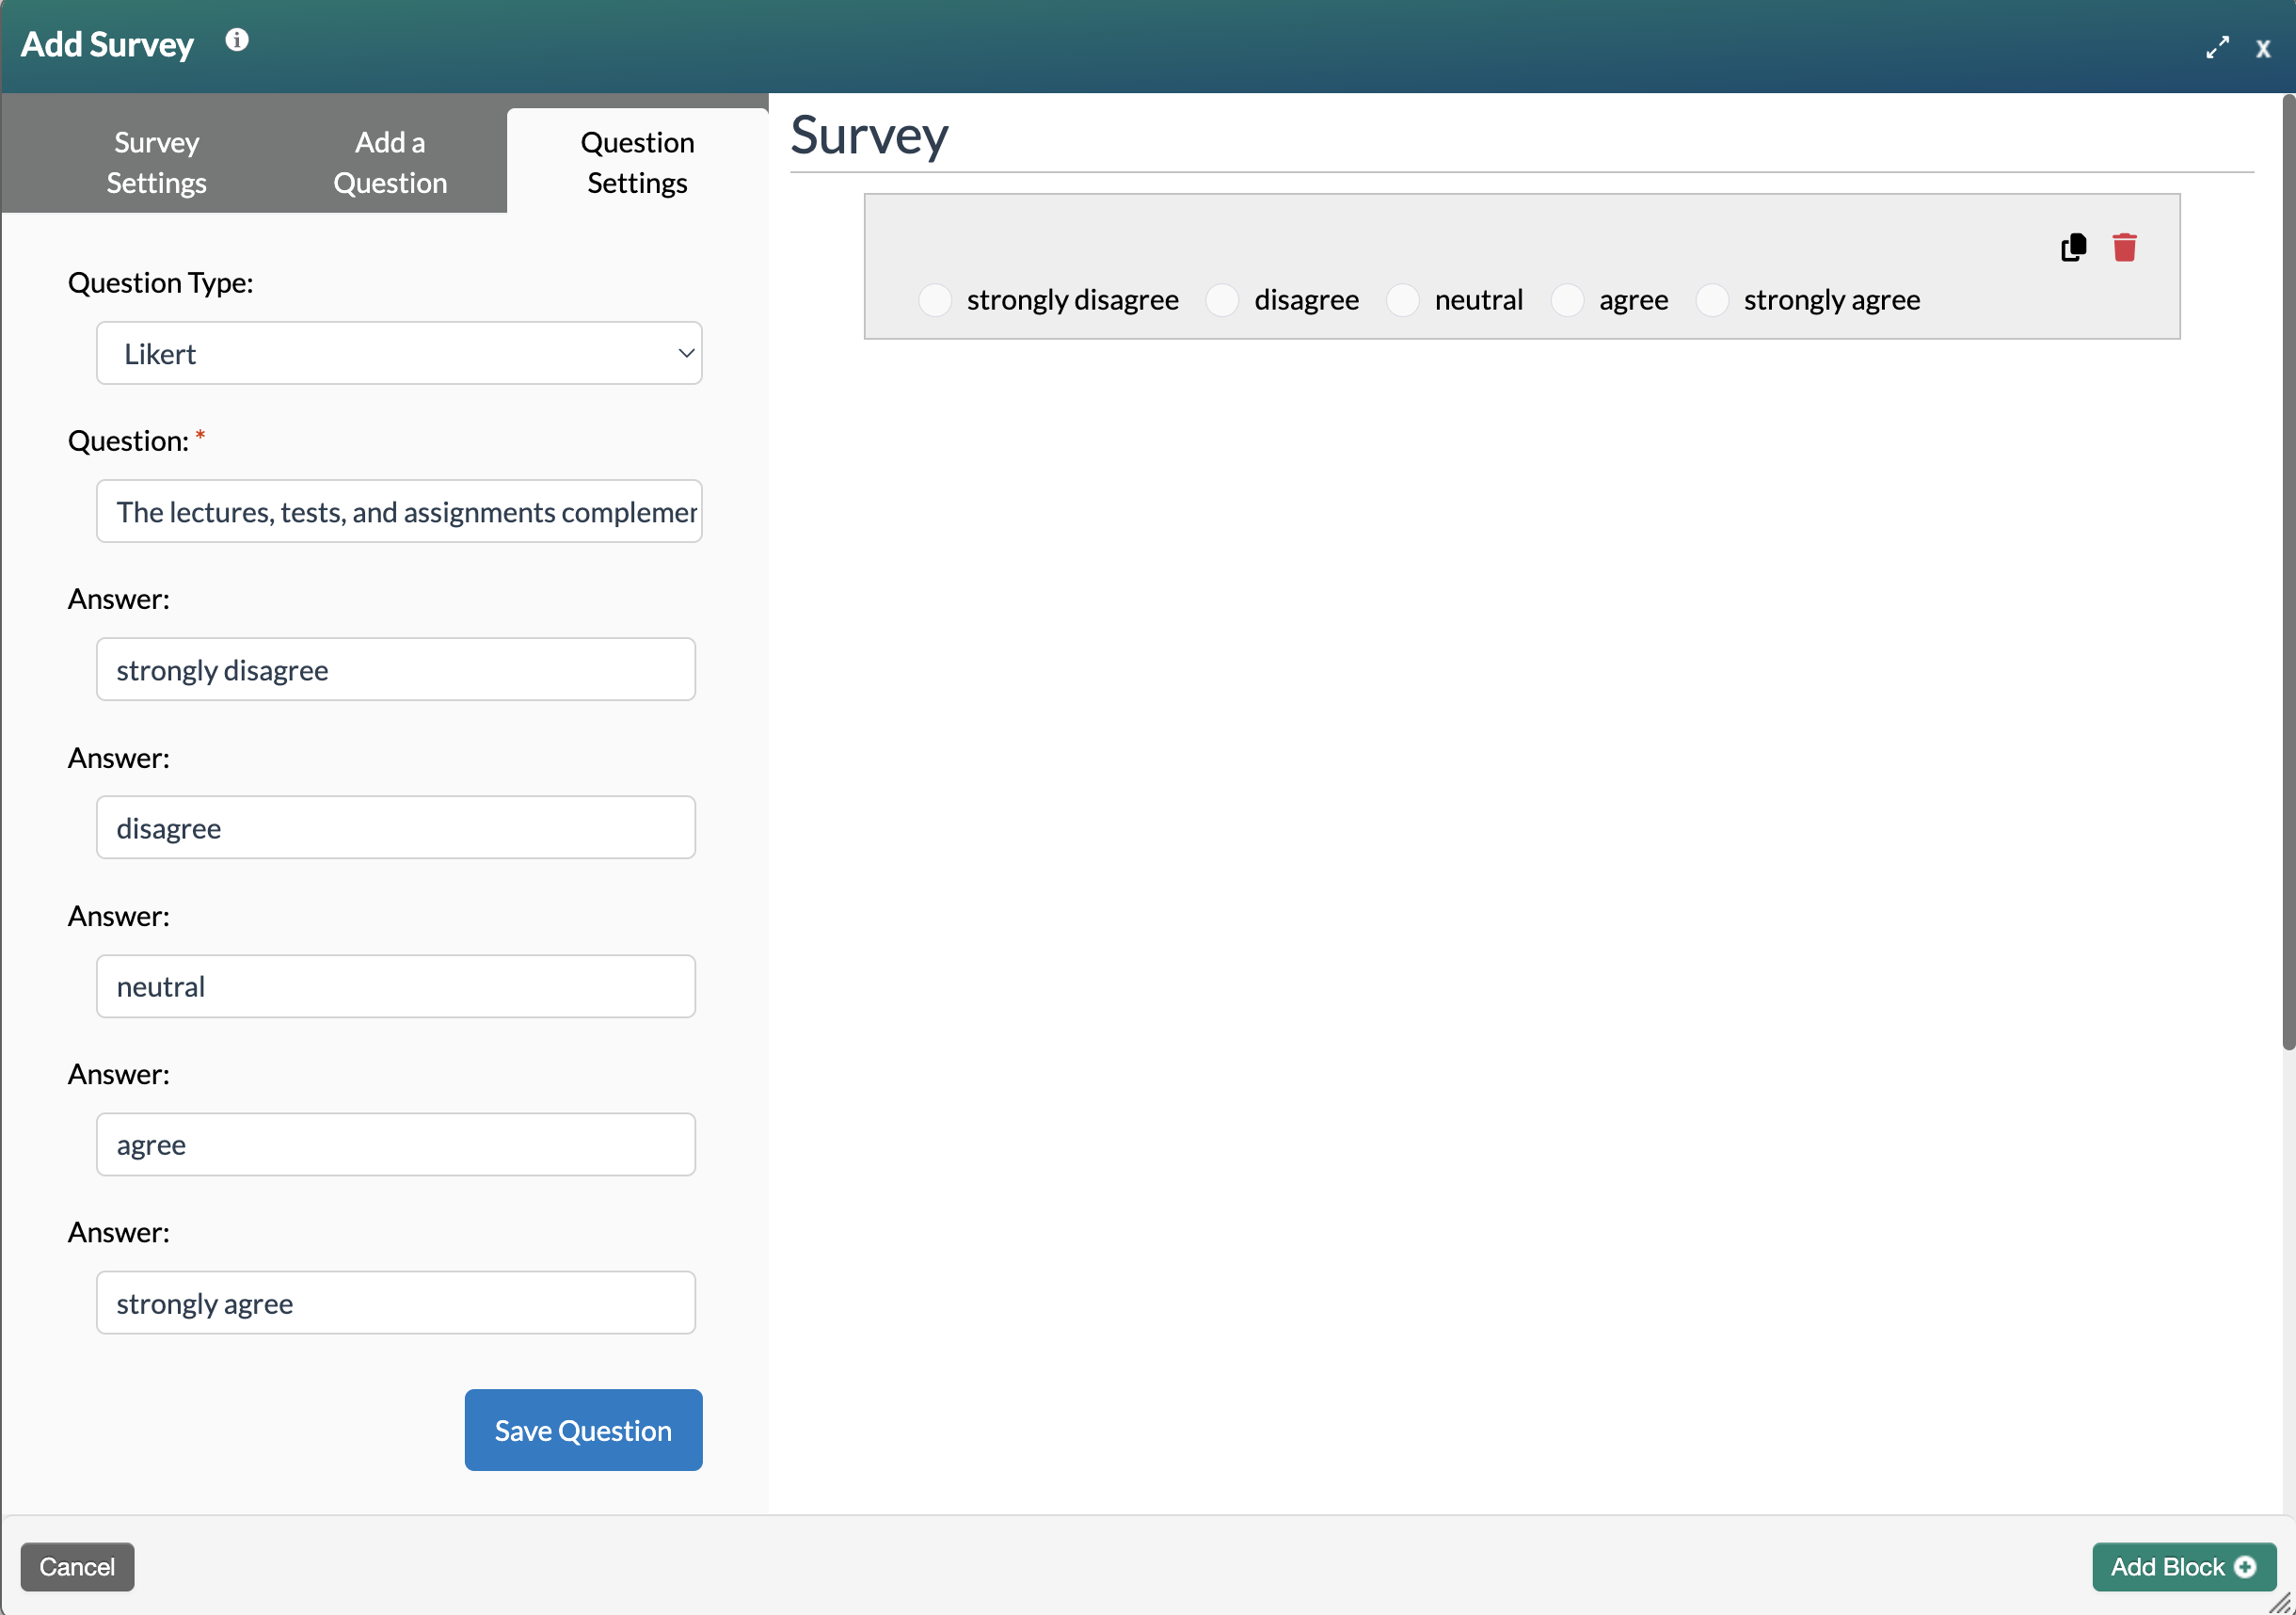The height and width of the screenshot is (1615, 2296).
Task: Edit the strongly agree answer field
Action: point(396,1302)
